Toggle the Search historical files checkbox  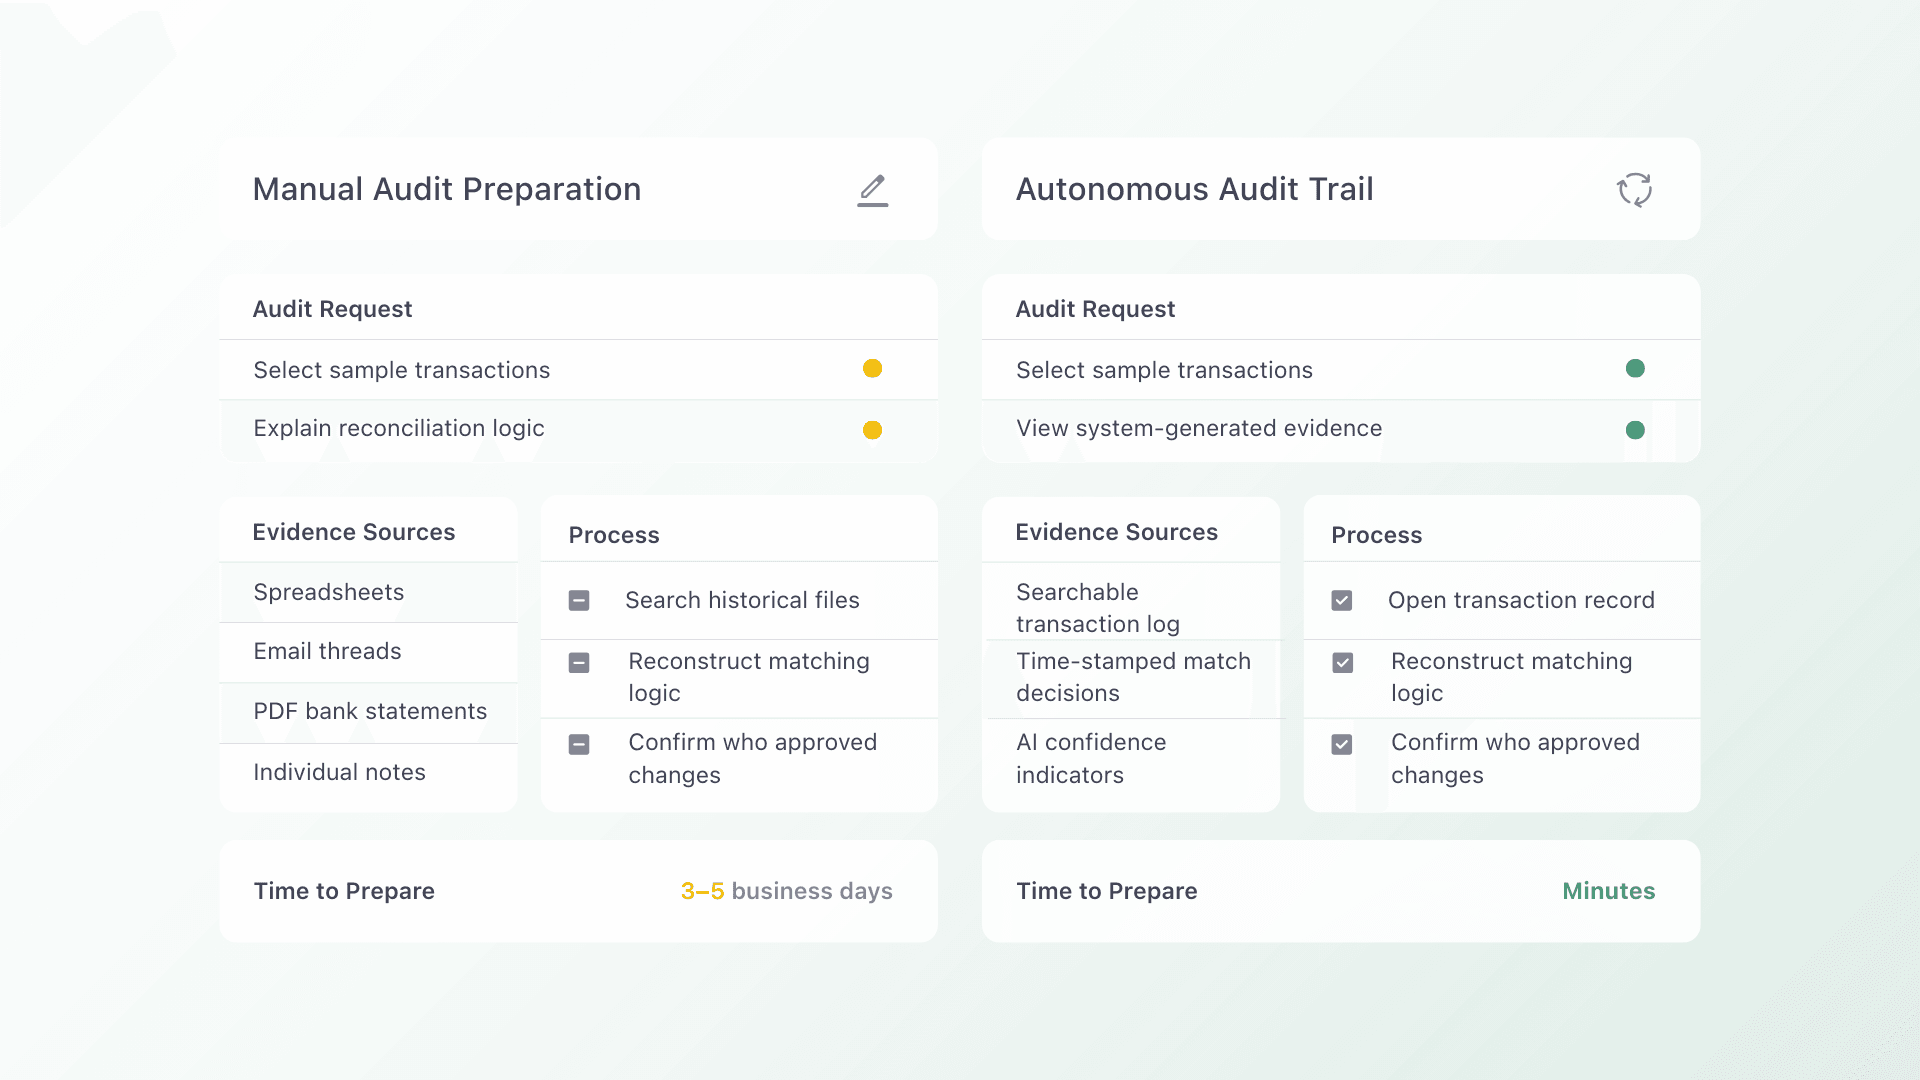pyautogui.click(x=579, y=601)
